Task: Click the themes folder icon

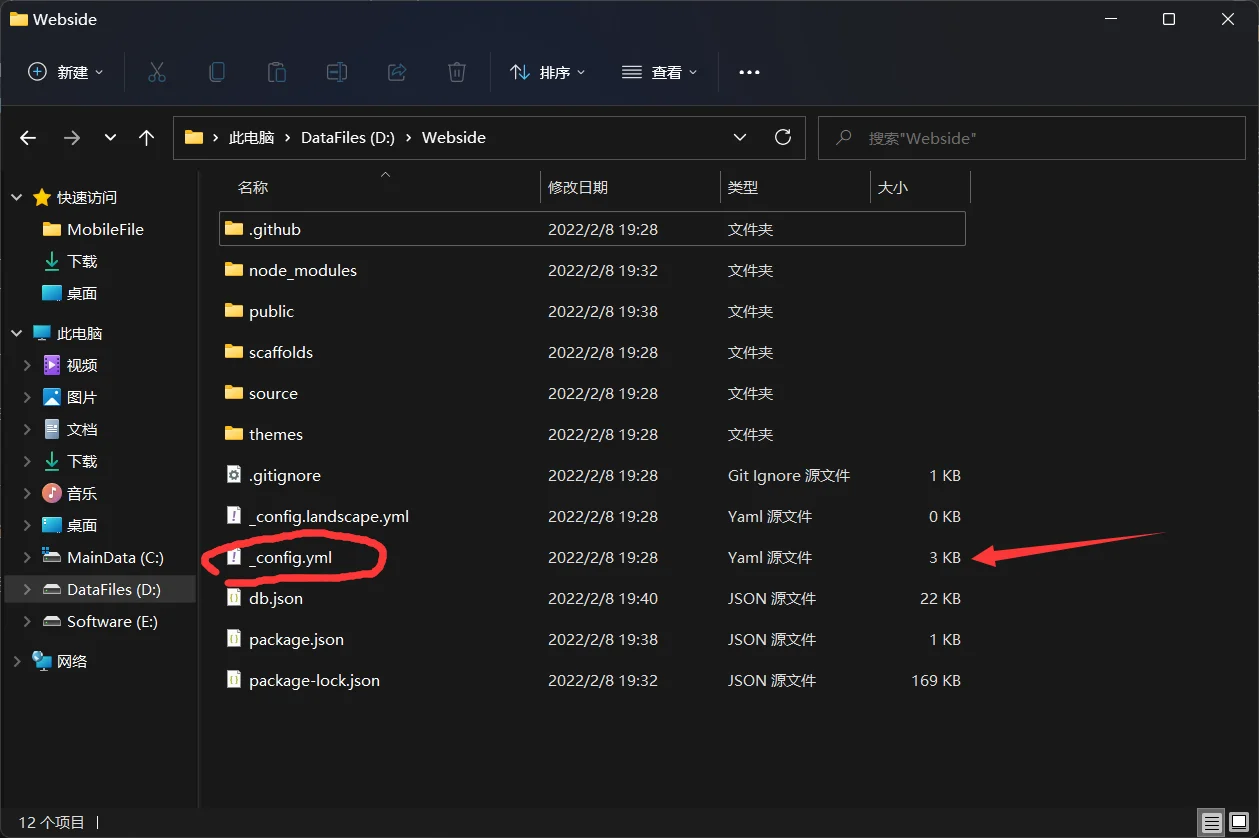Action: pos(234,434)
